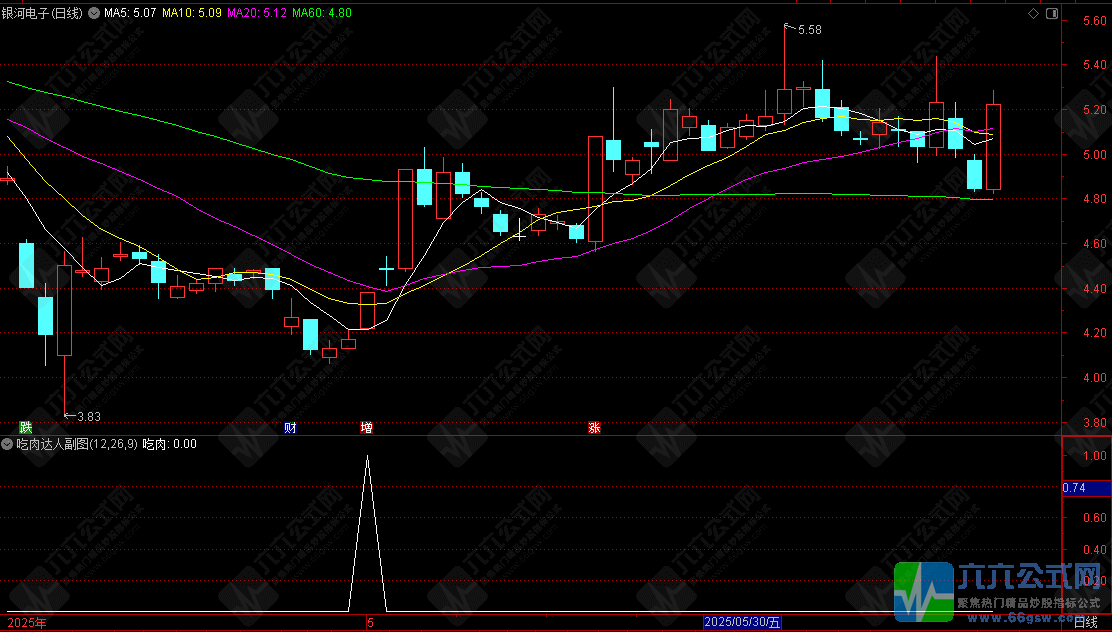Image resolution: width=1112 pixels, height=632 pixels.
Task: Click the 5.58 high price label
Action: coord(810,30)
